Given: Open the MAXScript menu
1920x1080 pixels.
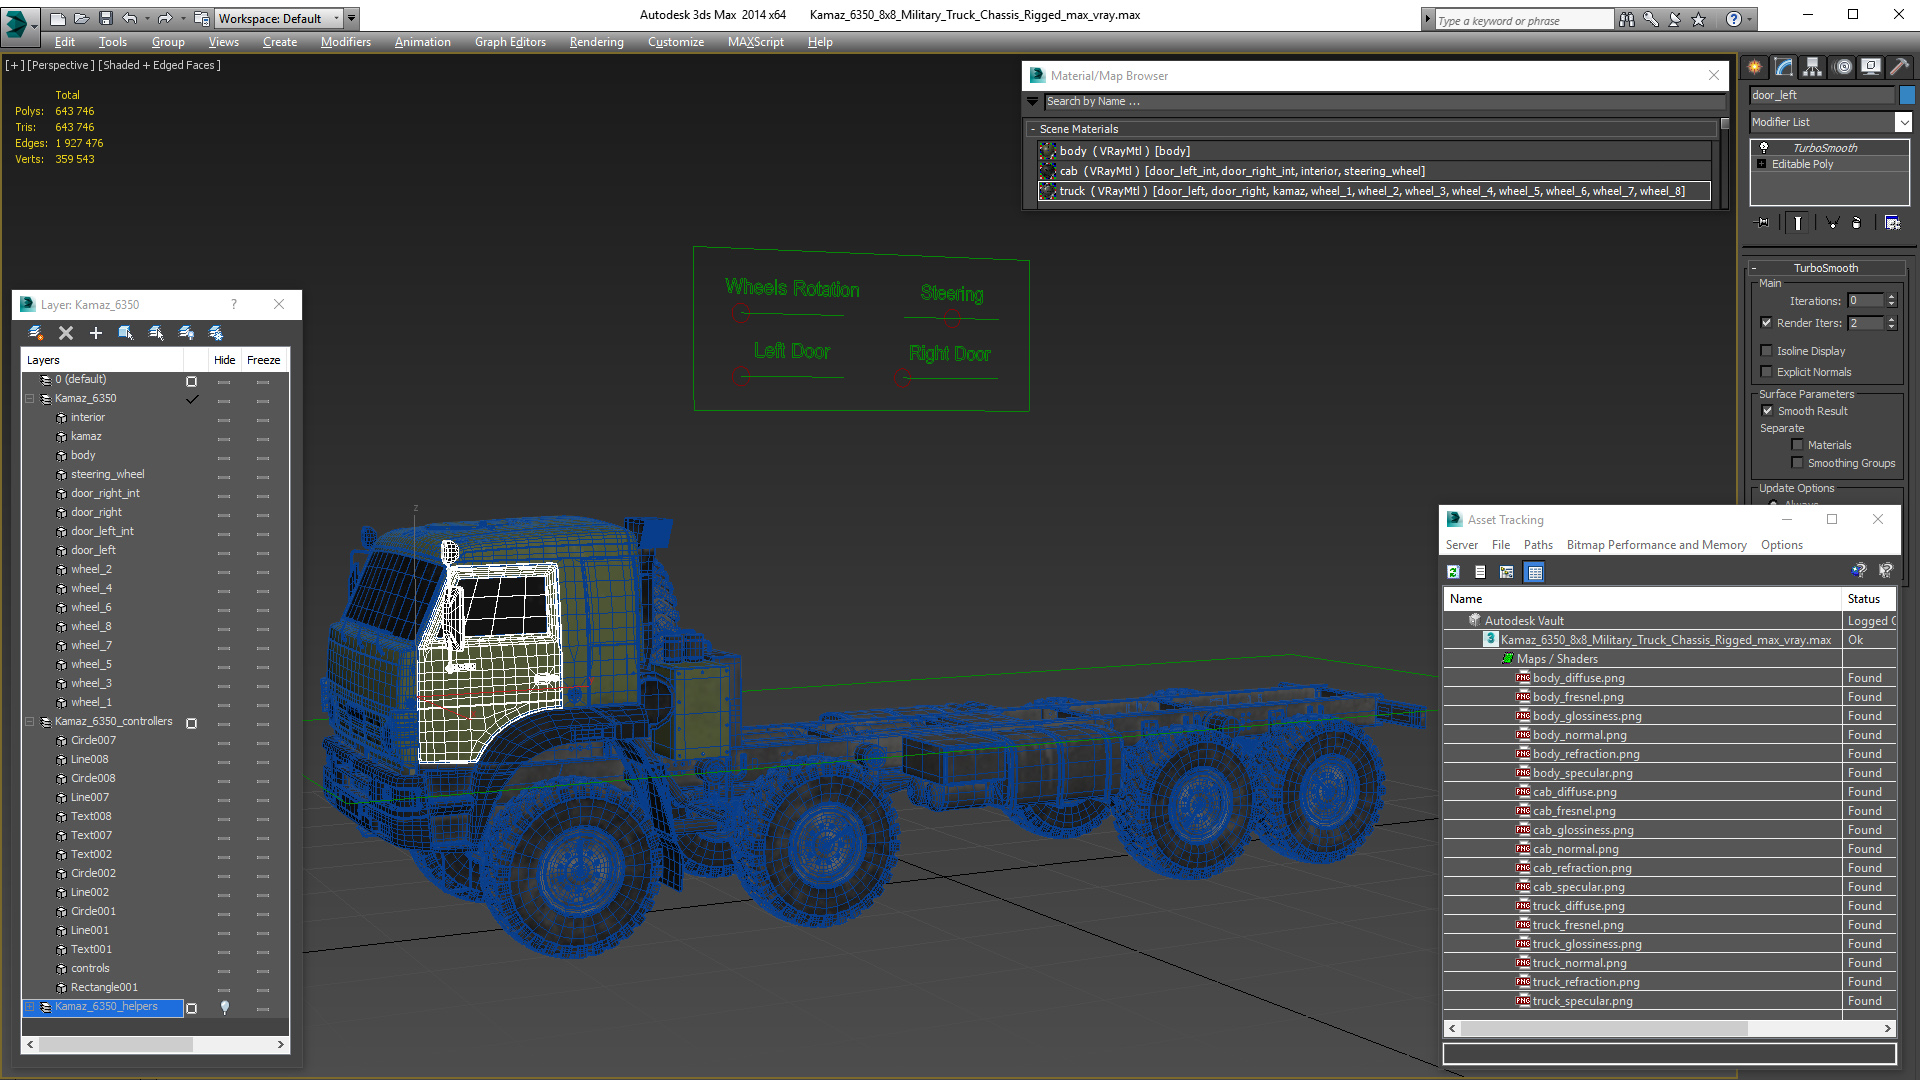Looking at the screenshot, I should point(755,42).
